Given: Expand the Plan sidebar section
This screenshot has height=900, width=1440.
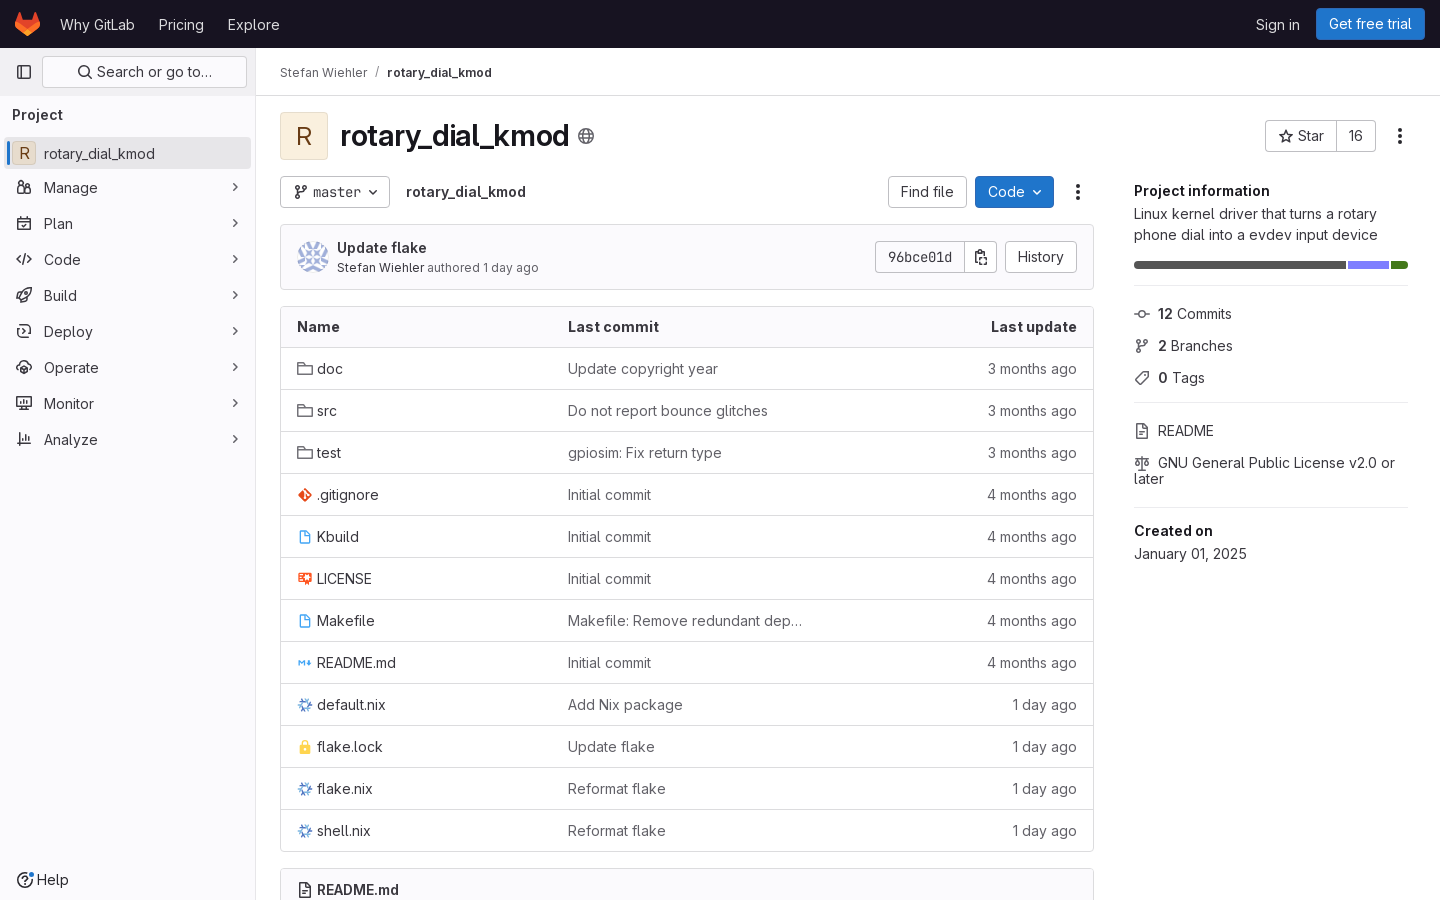Looking at the screenshot, I should 128,224.
